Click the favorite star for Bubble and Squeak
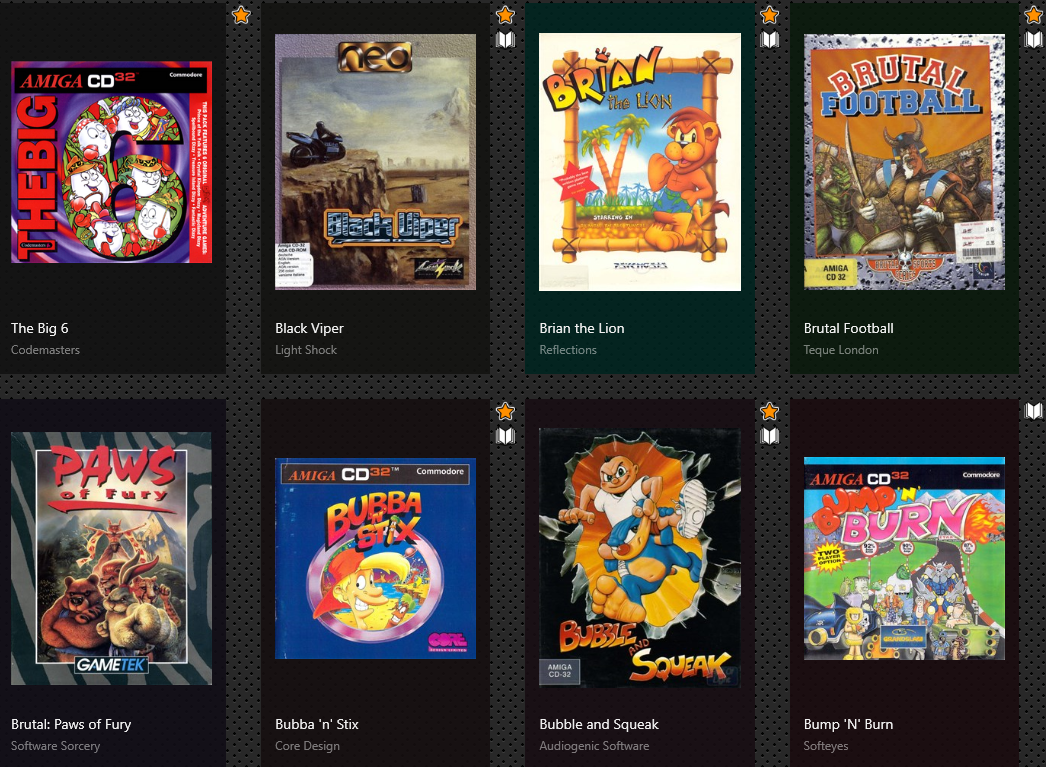This screenshot has width=1046, height=767. [x=769, y=412]
